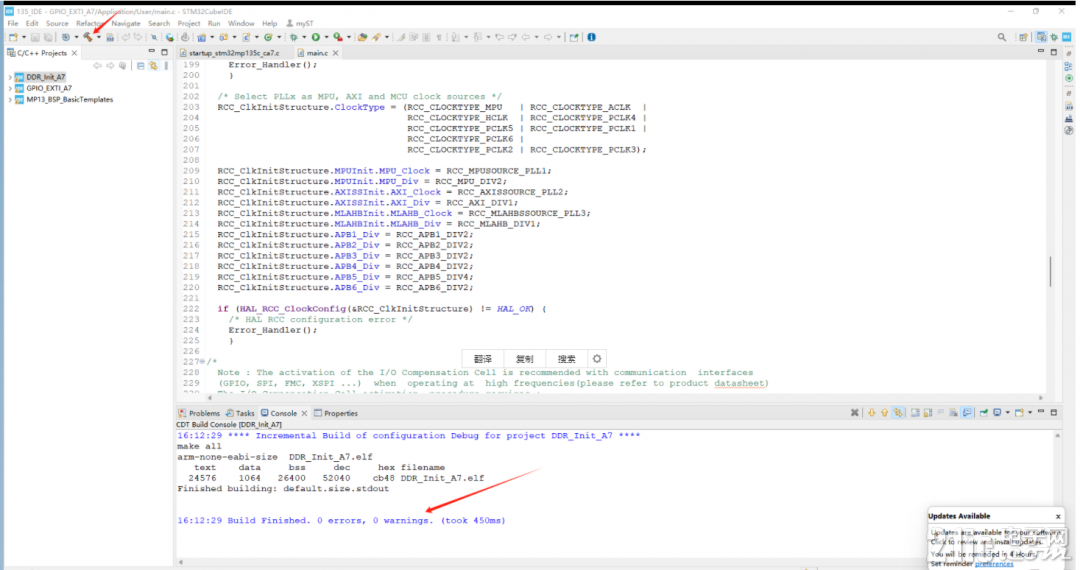Switch to the Debug perspective icon
Viewport: 1080px width, 570px height.
(1054, 37)
